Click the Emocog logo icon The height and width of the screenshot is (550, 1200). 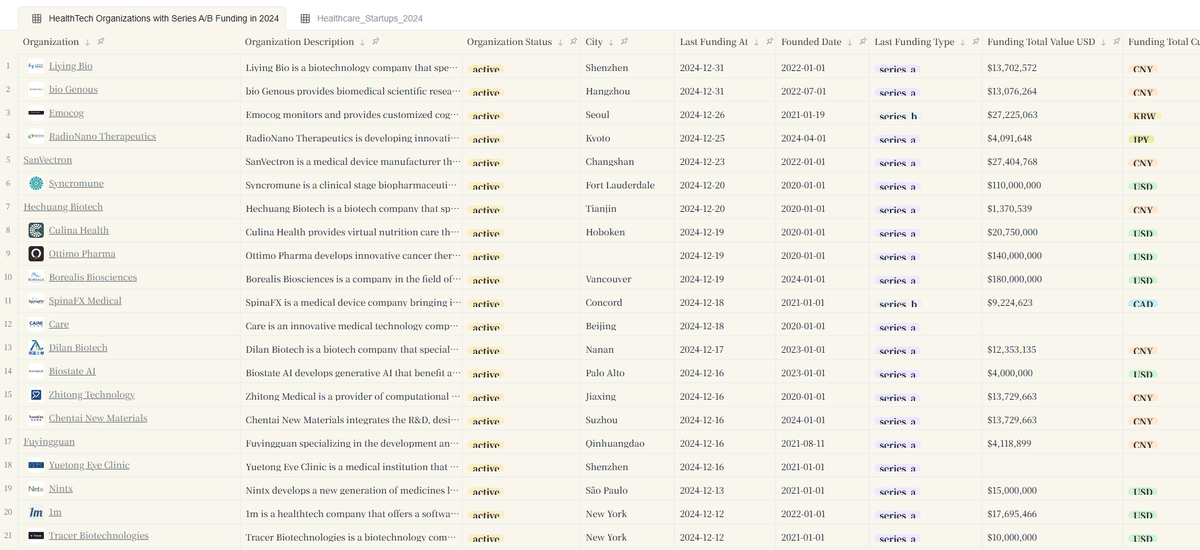[36, 113]
